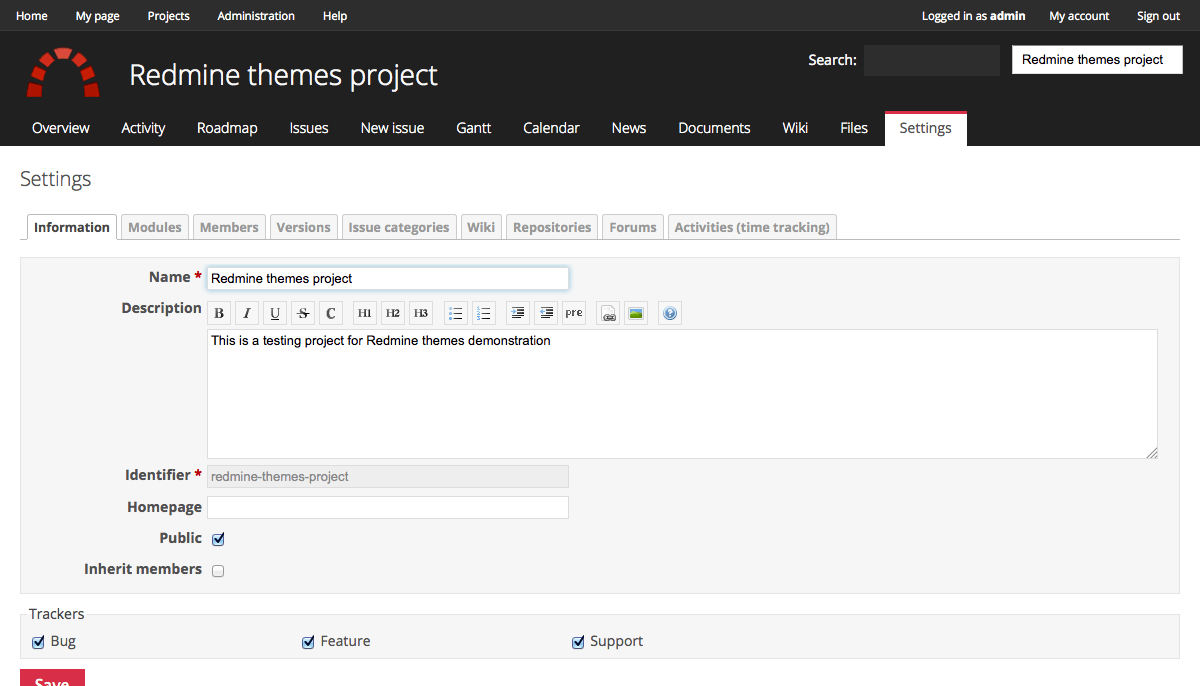The width and height of the screenshot is (1200, 686).
Task: Open My account link
Action: (1079, 16)
